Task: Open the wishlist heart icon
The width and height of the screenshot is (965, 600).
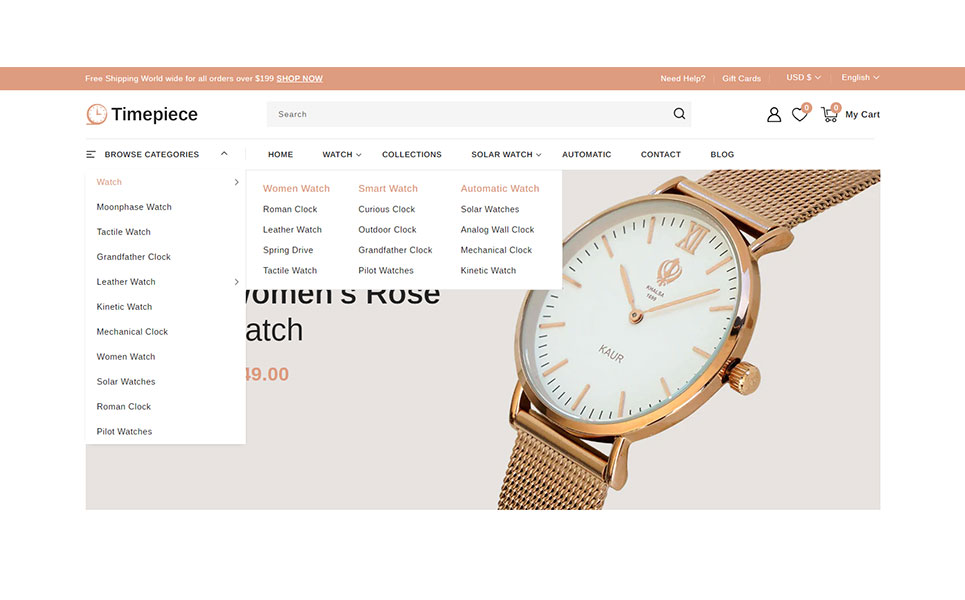Action: click(799, 115)
